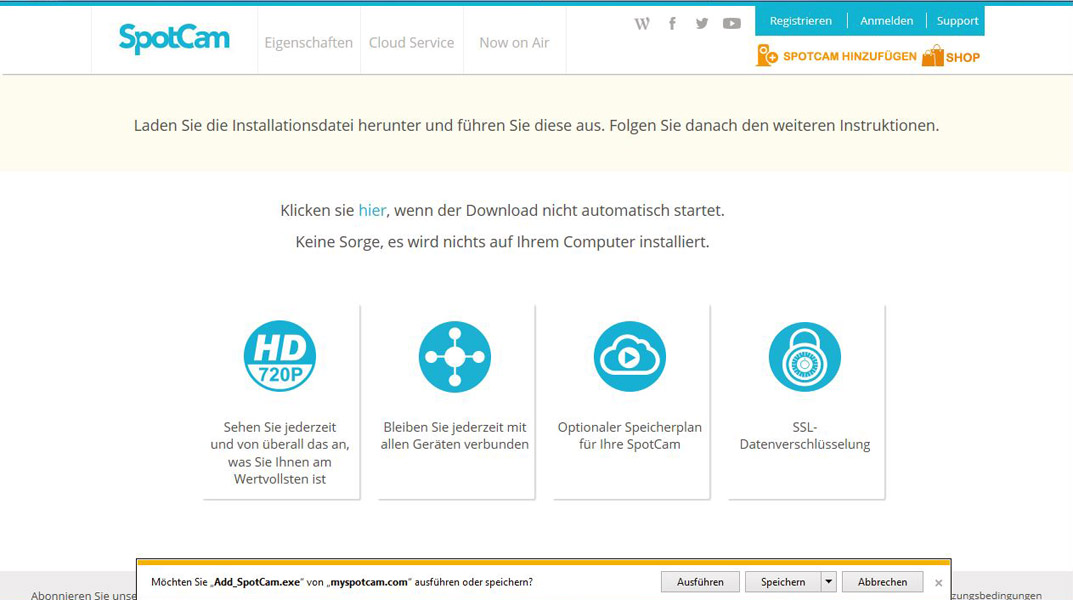Click the Registrieren link
The height and width of the screenshot is (600, 1073).
click(801, 21)
